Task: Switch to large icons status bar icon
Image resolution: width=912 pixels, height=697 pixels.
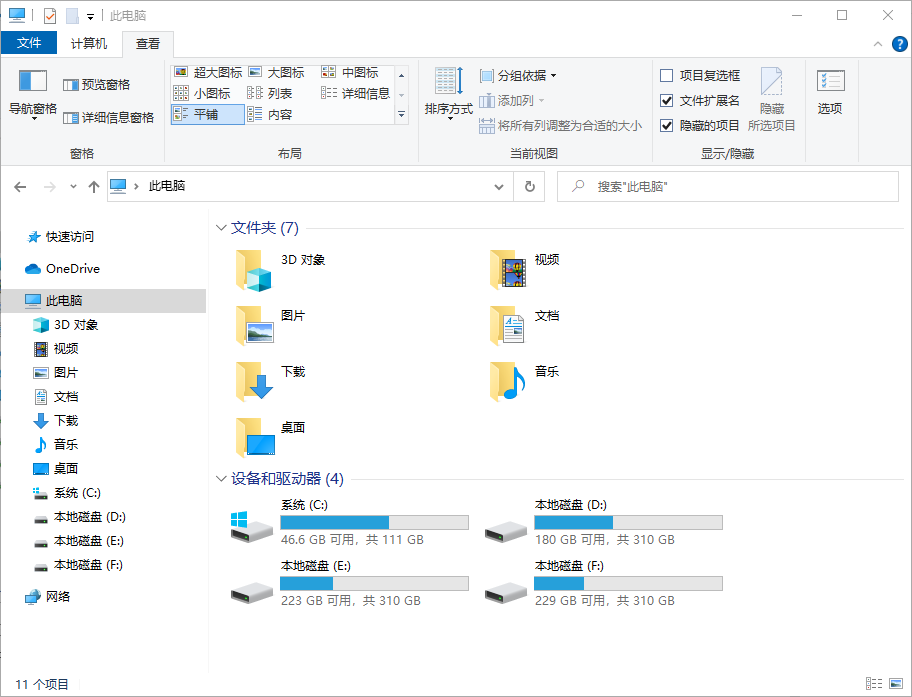Action: click(x=896, y=684)
